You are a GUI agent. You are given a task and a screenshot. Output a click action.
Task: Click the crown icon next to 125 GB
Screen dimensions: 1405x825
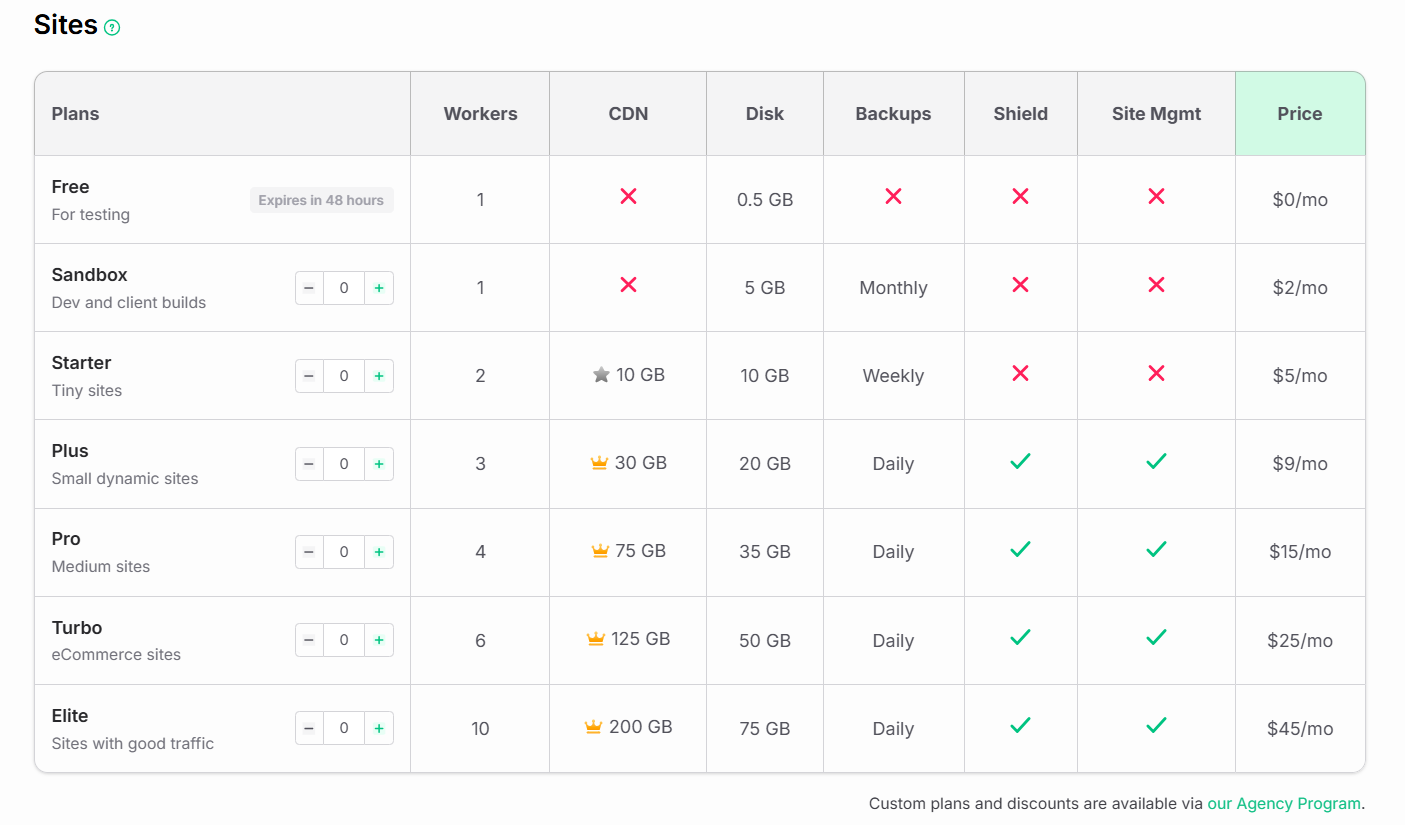[x=596, y=639]
